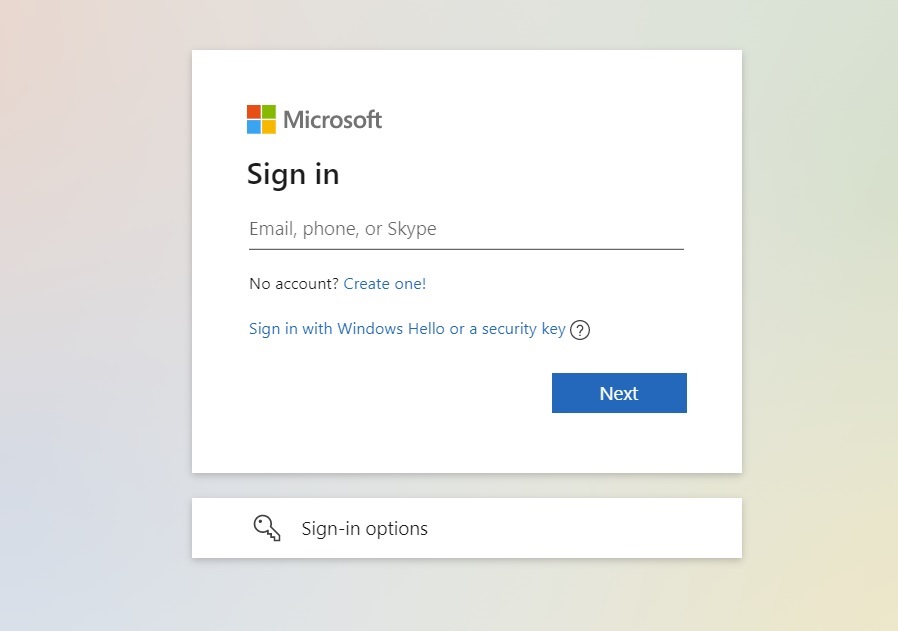This screenshot has height=631, width=898.
Task: Click the green square in Microsoft logo
Action: [269, 112]
